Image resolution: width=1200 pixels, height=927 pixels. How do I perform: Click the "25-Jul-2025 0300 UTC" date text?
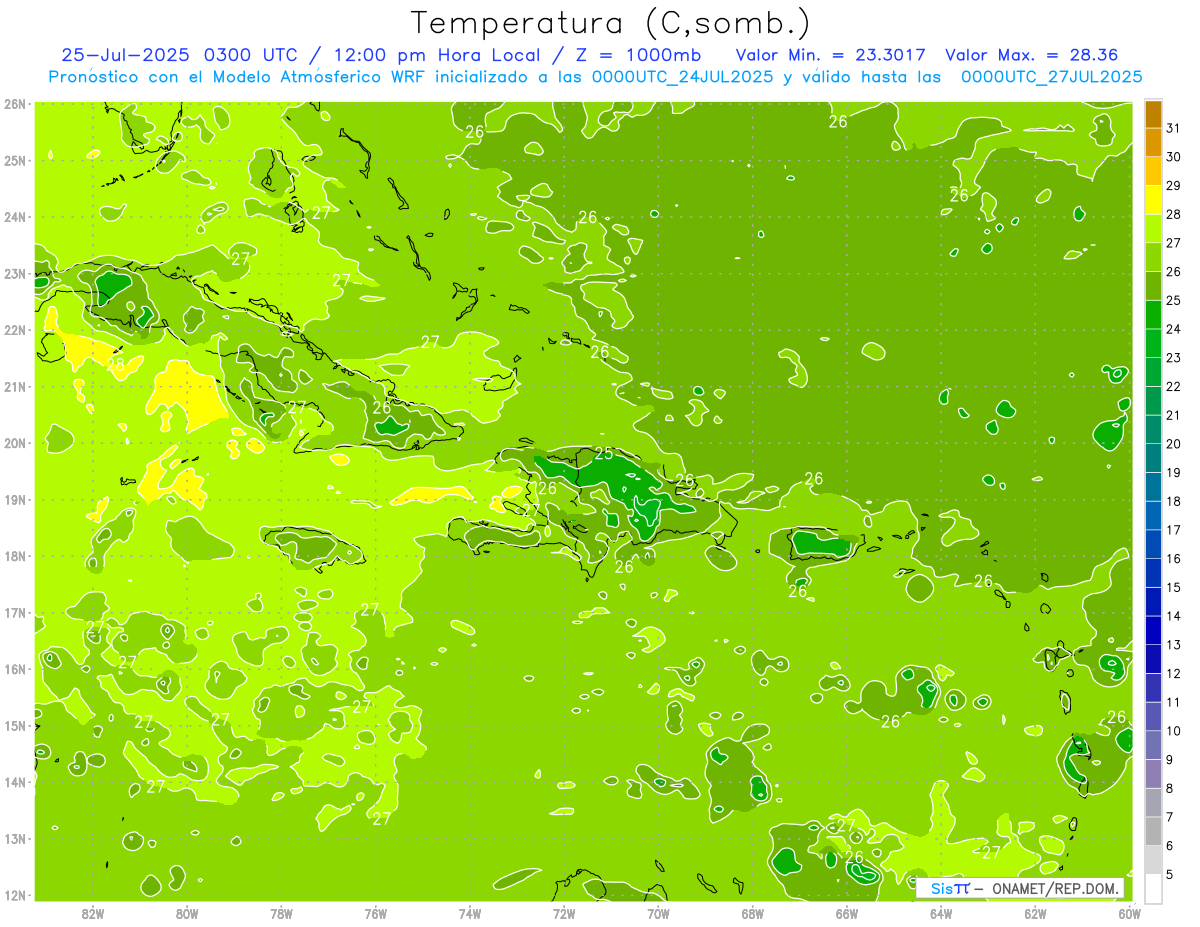[179, 55]
